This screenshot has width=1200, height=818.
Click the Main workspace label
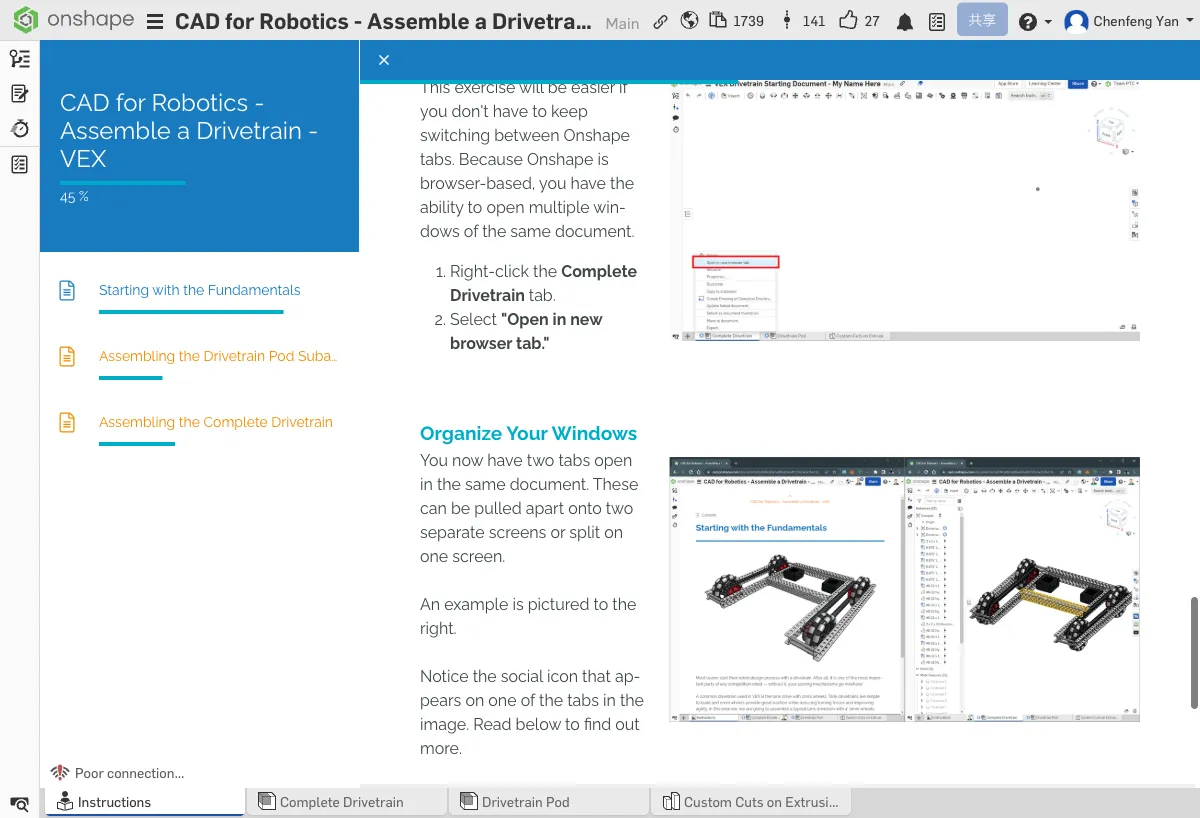tap(622, 23)
